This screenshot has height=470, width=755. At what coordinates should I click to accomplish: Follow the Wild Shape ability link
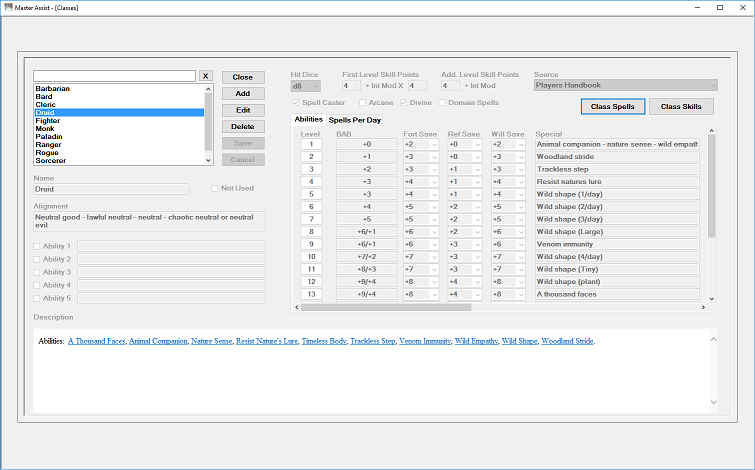pyautogui.click(x=520, y=341)
